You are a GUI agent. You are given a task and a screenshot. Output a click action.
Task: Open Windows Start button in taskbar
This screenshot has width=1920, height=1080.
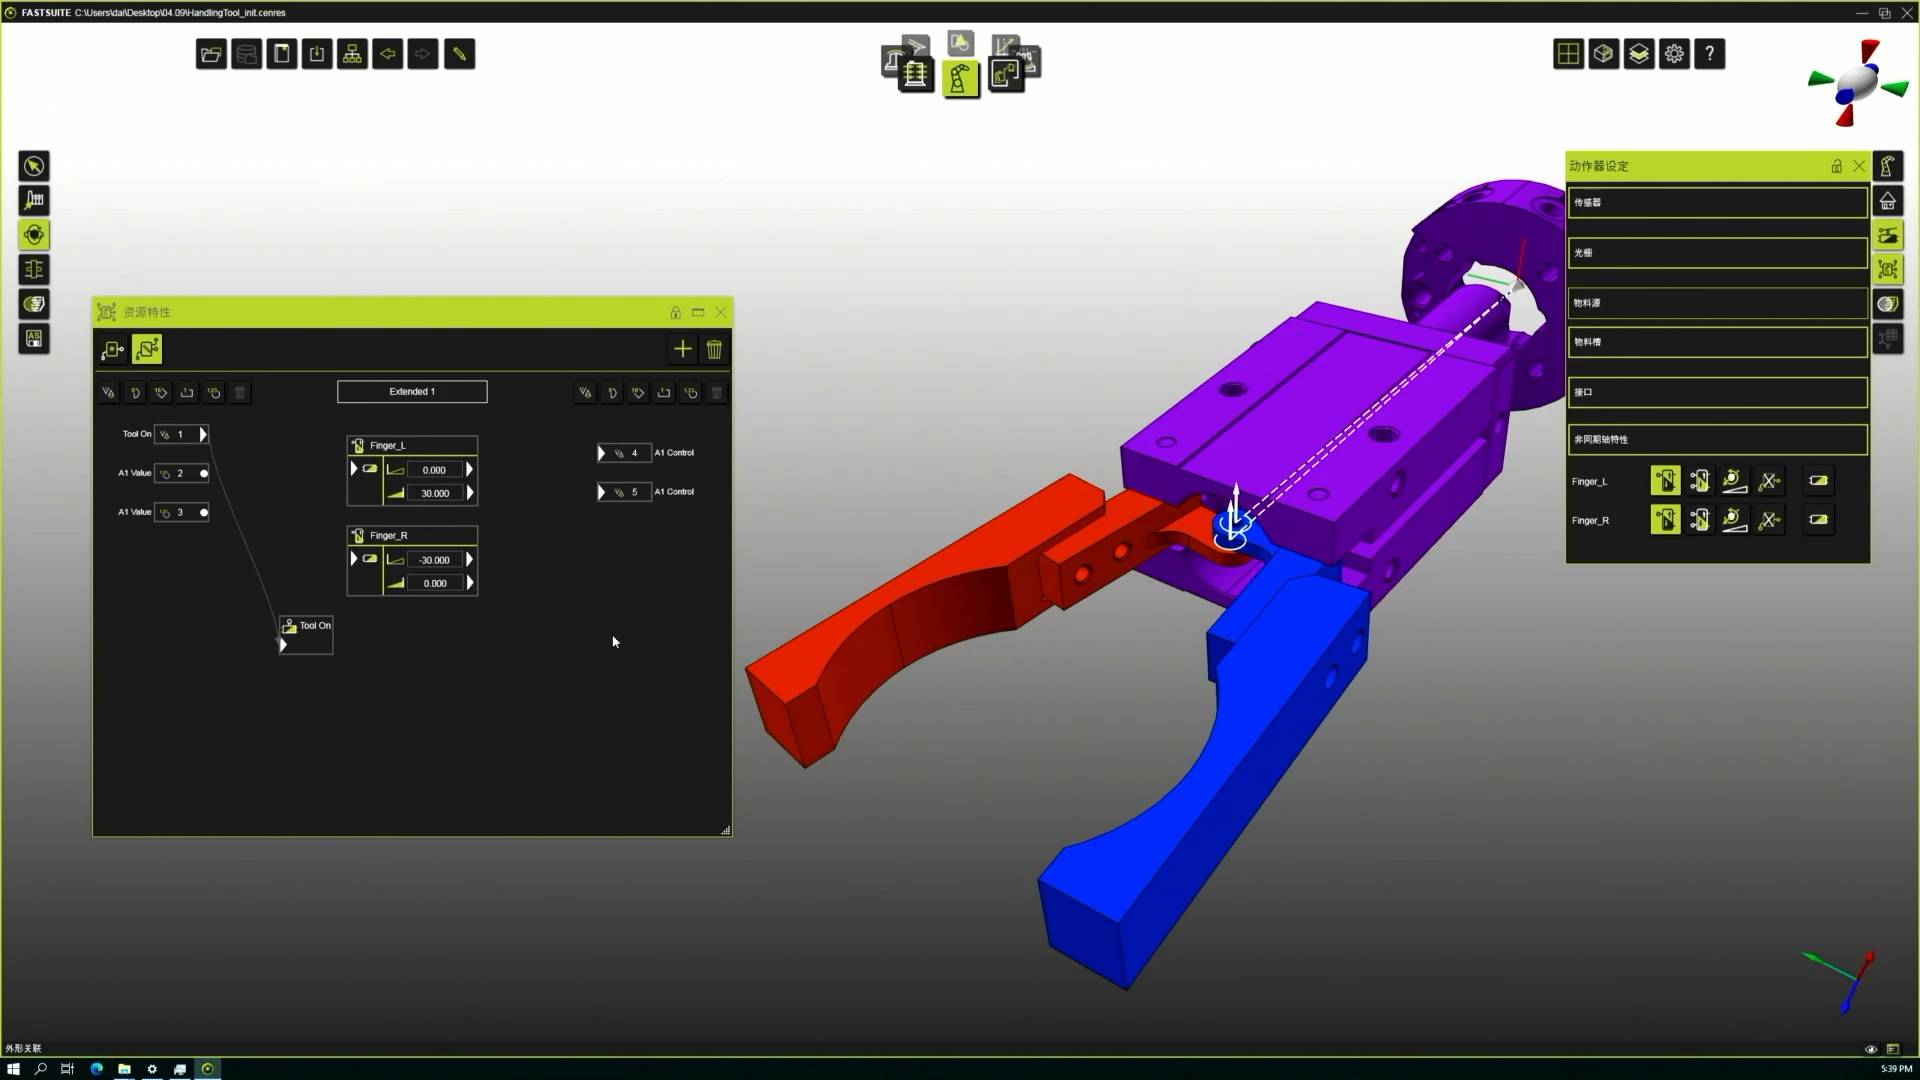tap(13, 1069)
